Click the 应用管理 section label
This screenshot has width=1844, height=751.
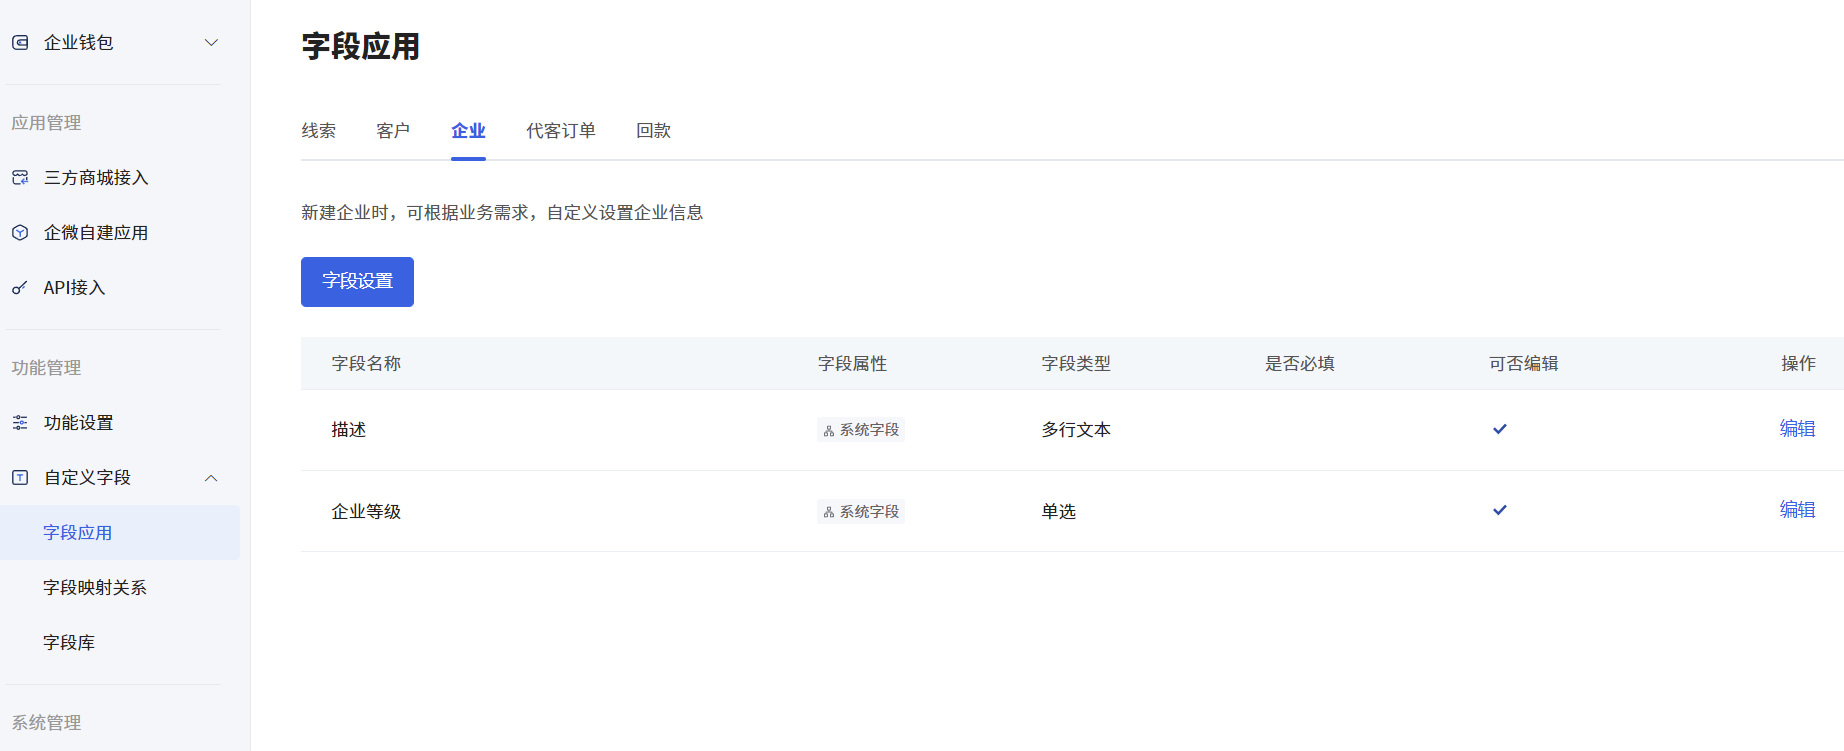point(46,123)
